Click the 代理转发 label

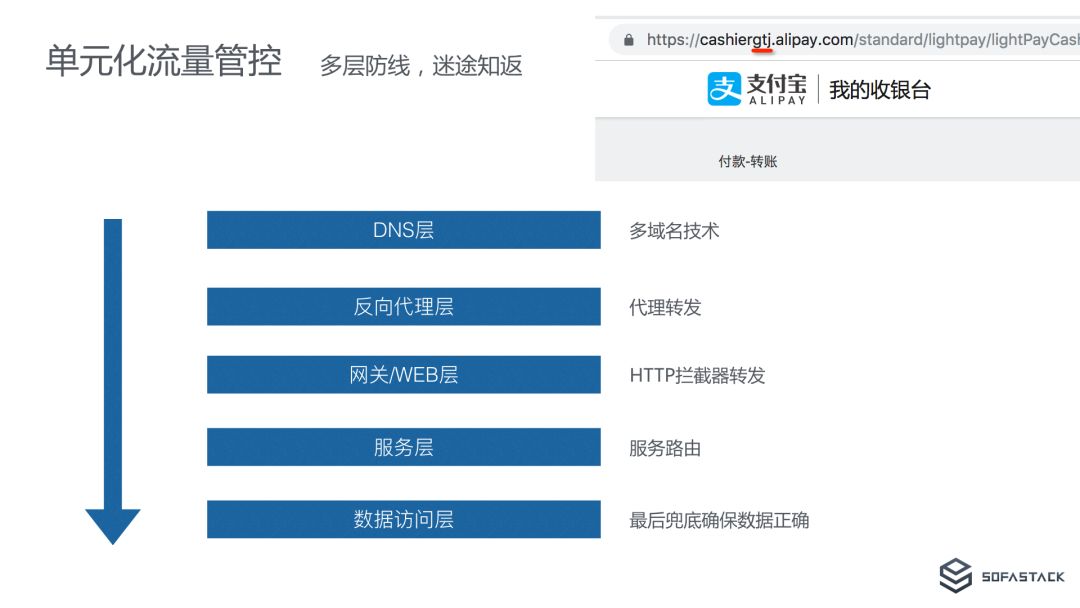point(665,307)
